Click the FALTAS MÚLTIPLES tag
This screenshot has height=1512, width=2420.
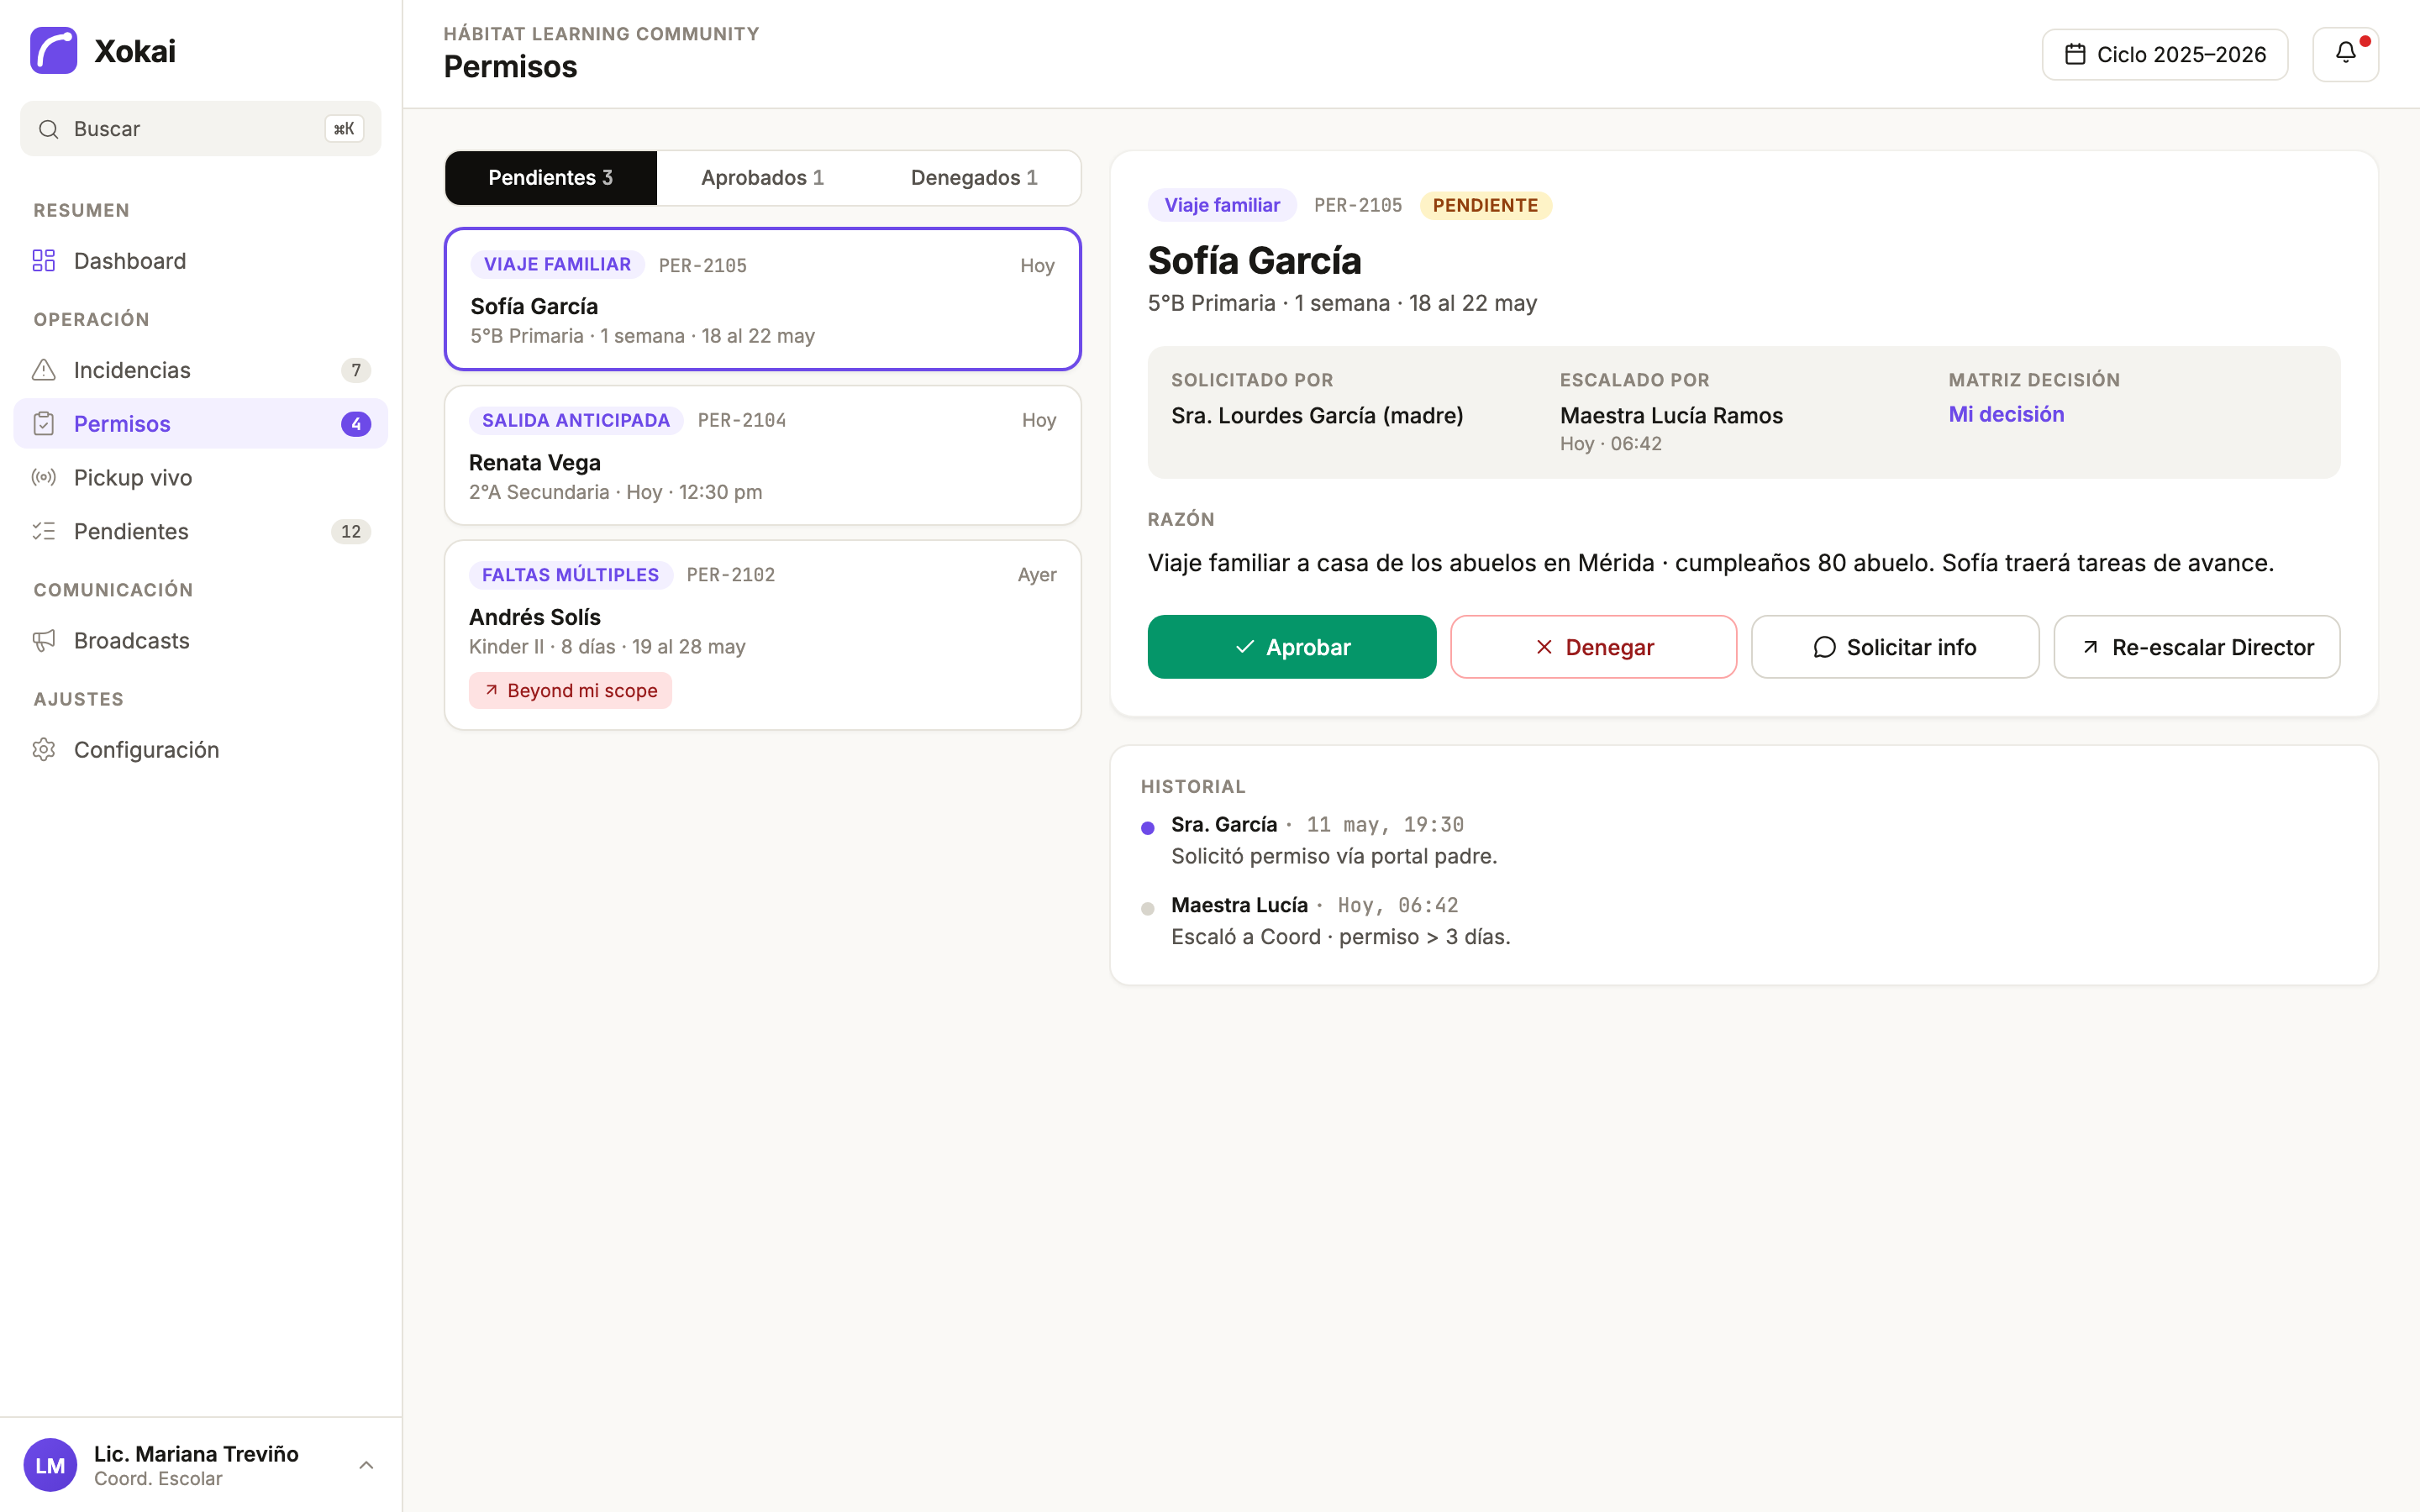(570, 575)
